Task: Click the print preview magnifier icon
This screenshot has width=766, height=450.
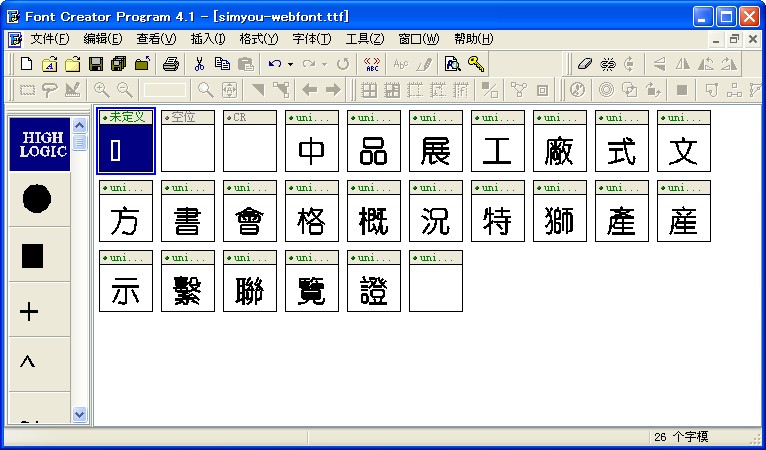Action: (x=452, y=64)
